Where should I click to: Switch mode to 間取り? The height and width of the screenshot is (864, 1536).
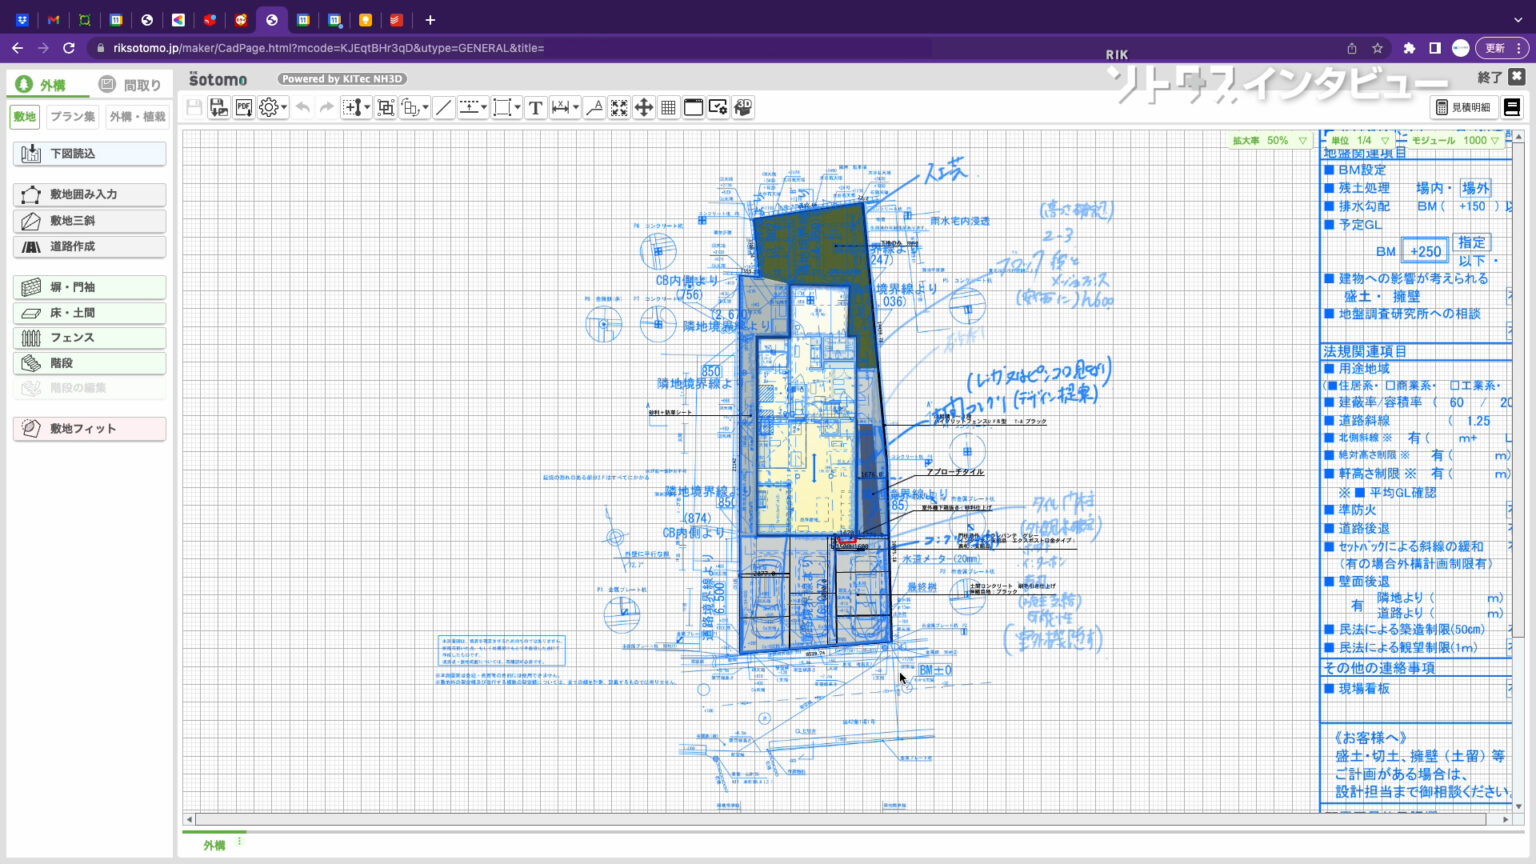[130, 85]
